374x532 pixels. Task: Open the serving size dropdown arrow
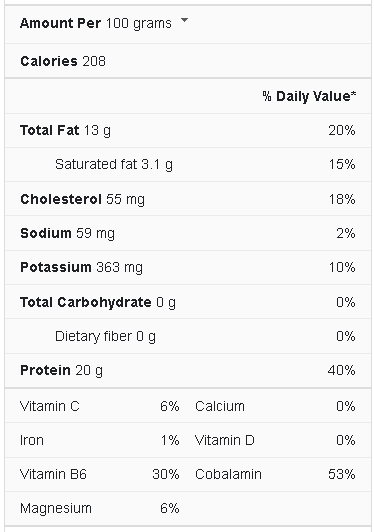pyautogui.click(x=184, y=20)
